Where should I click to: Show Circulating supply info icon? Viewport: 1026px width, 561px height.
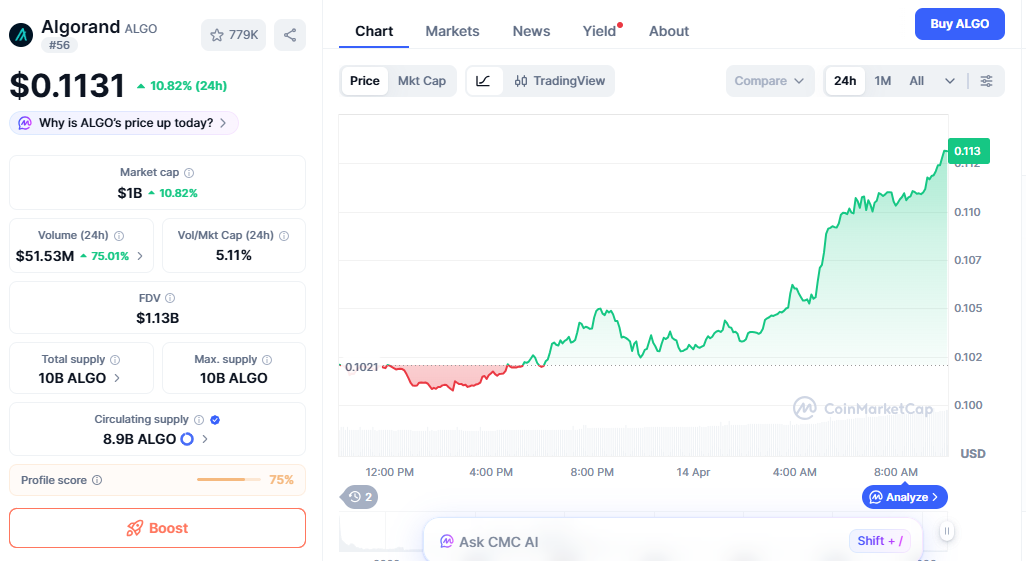click(x=199, y=420)
